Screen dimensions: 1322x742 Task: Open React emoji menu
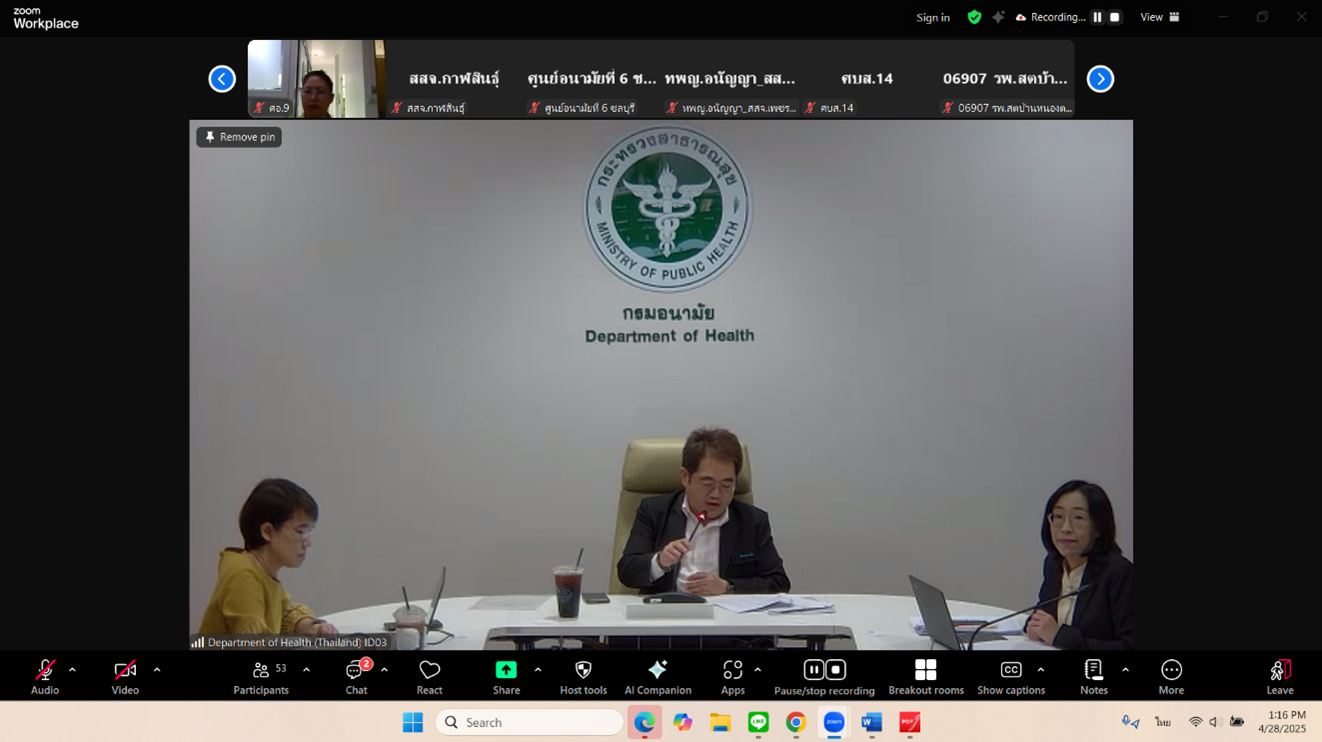429,676
